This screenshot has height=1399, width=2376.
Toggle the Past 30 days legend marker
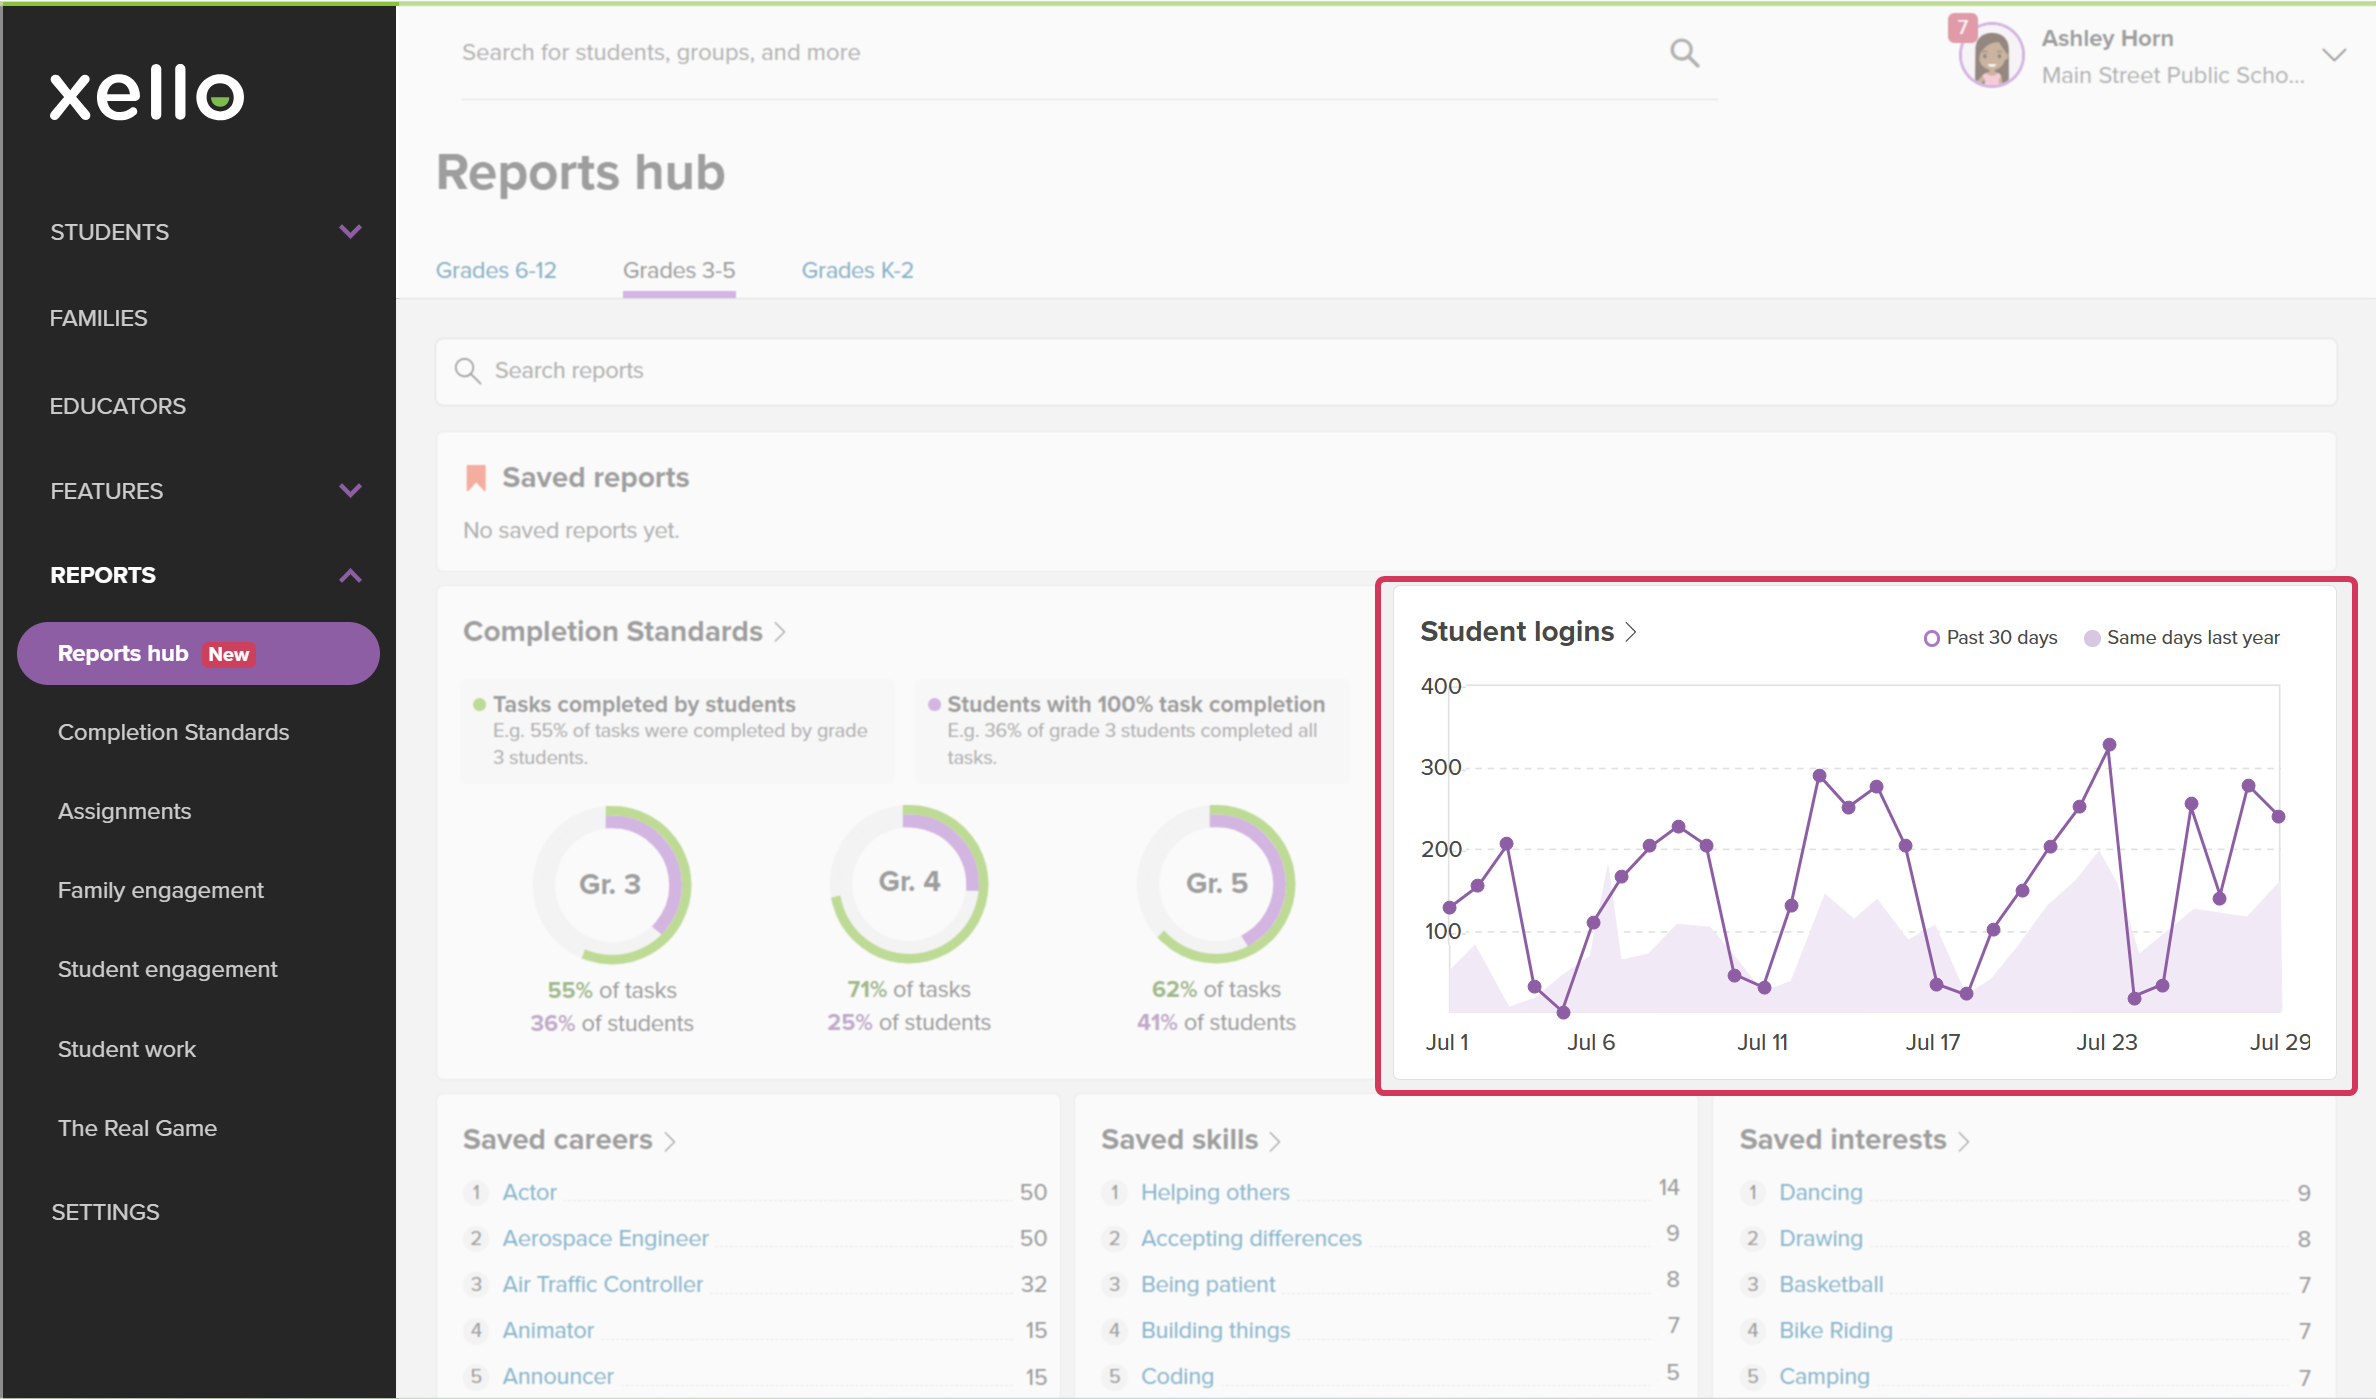(1932, 638)
